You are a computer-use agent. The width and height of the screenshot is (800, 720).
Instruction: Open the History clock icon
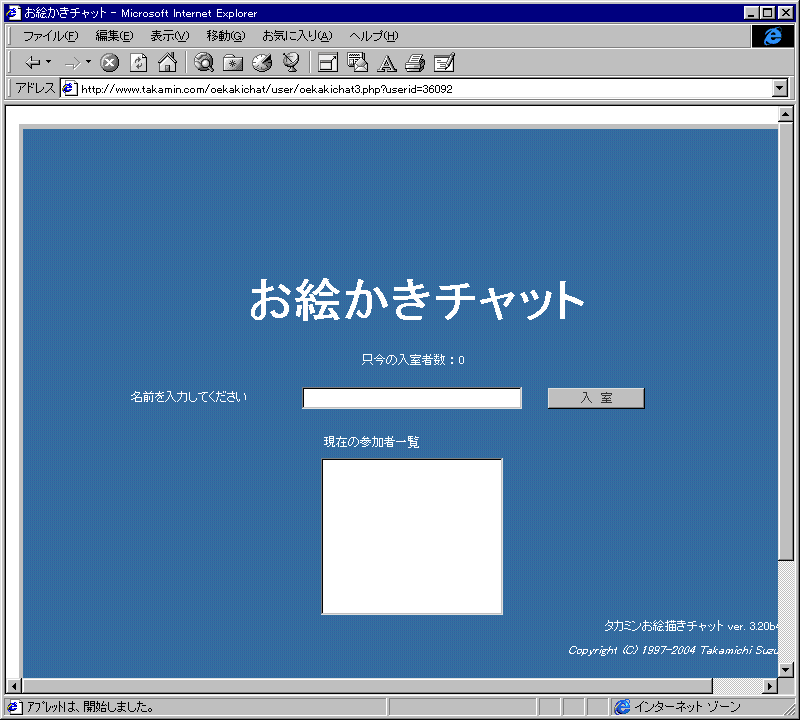pos(262,63)
